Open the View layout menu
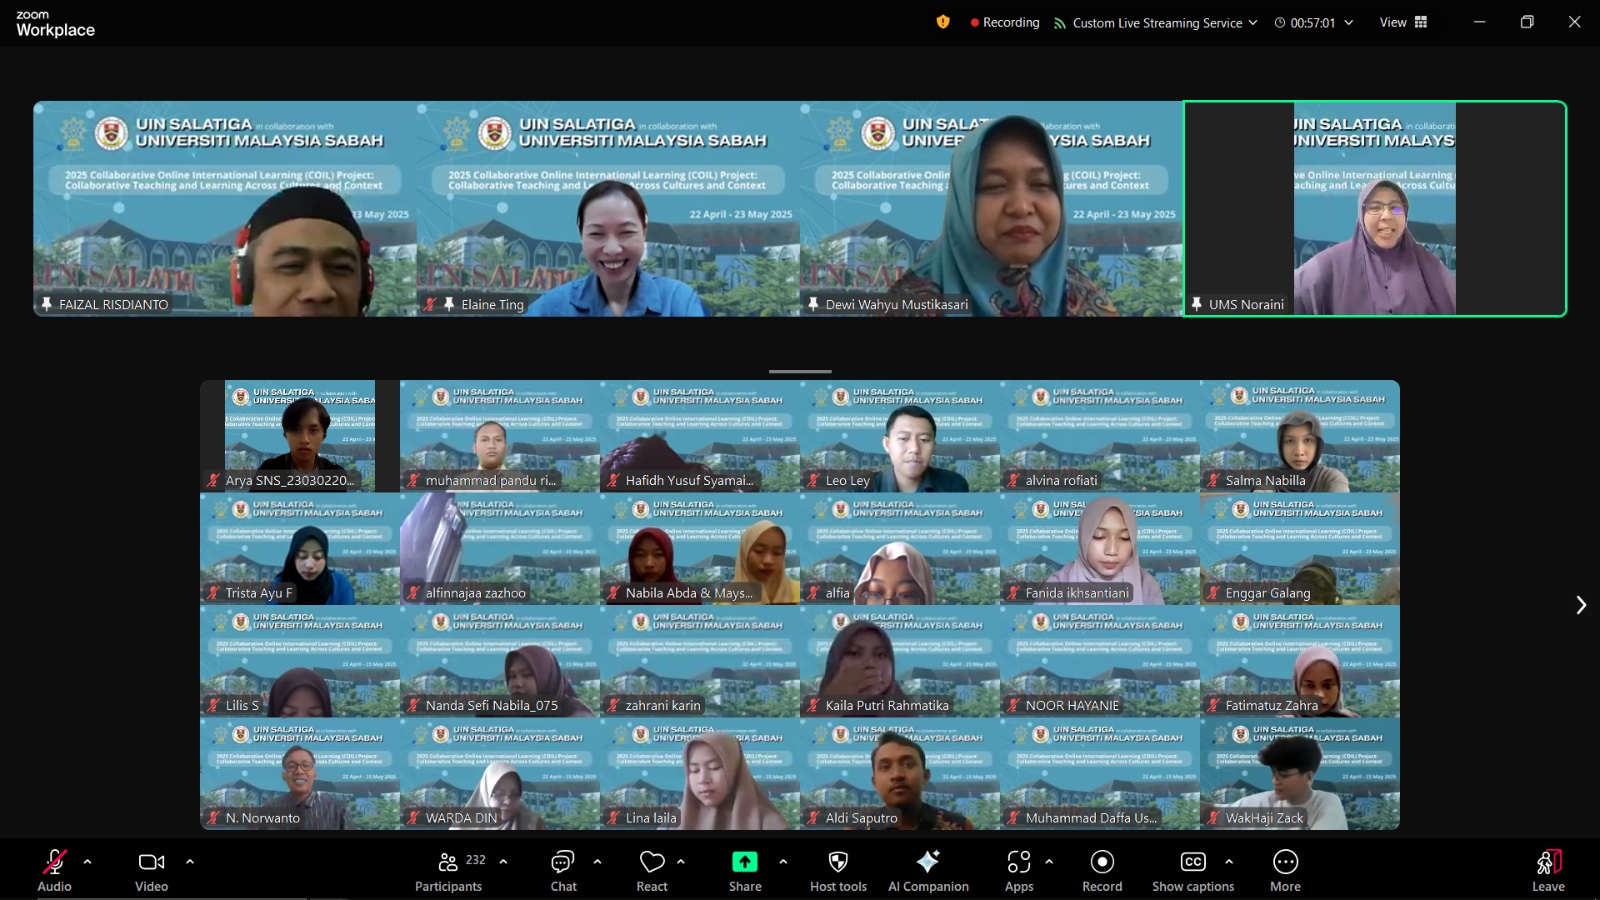1600x900 pixels. tap(1403, 22)
